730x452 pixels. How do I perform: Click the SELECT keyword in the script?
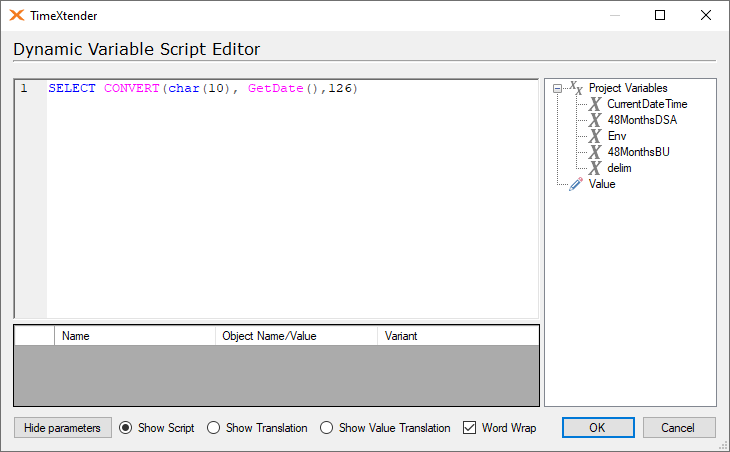tap(72, 88)
